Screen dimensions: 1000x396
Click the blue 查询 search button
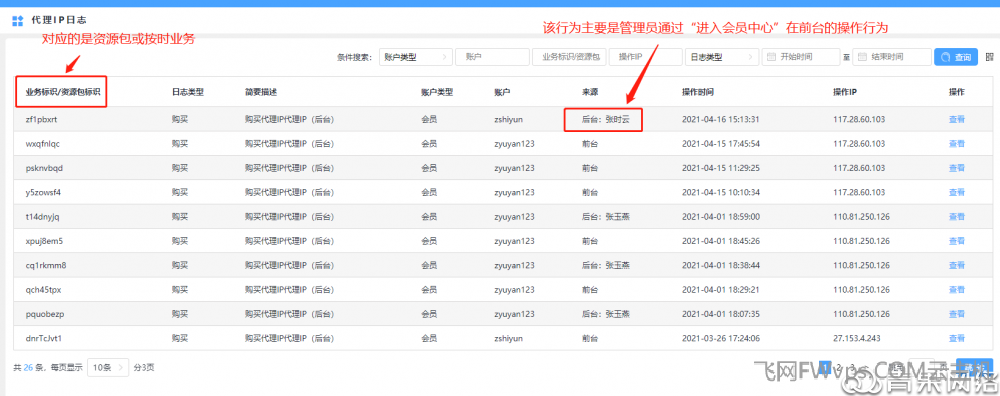point(955,57)
